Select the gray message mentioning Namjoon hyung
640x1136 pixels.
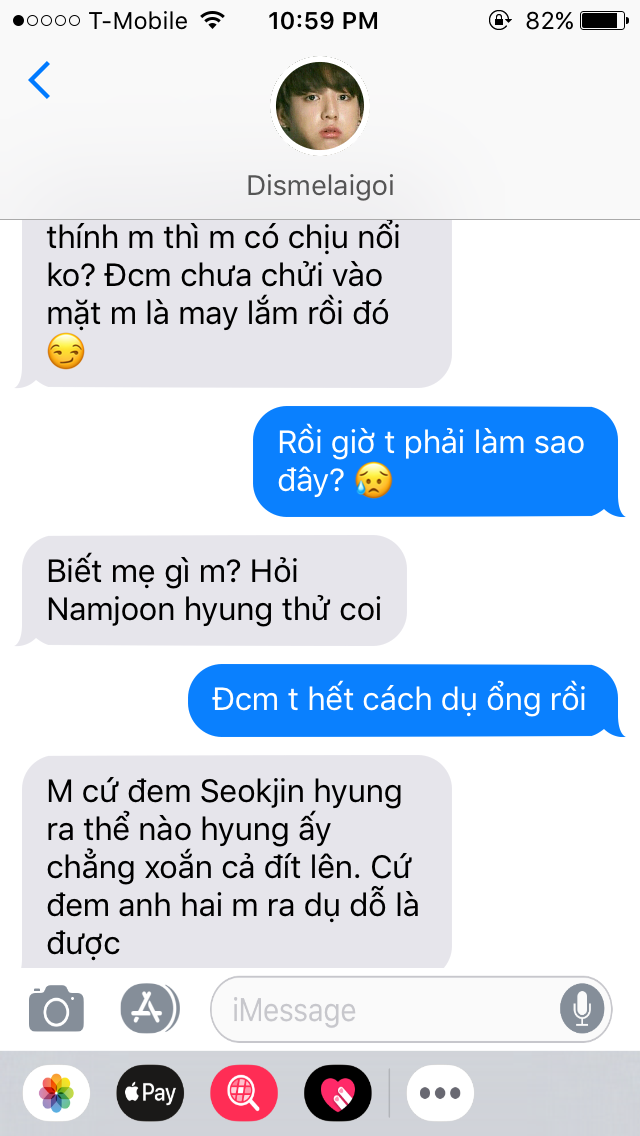tap(215, 590)
